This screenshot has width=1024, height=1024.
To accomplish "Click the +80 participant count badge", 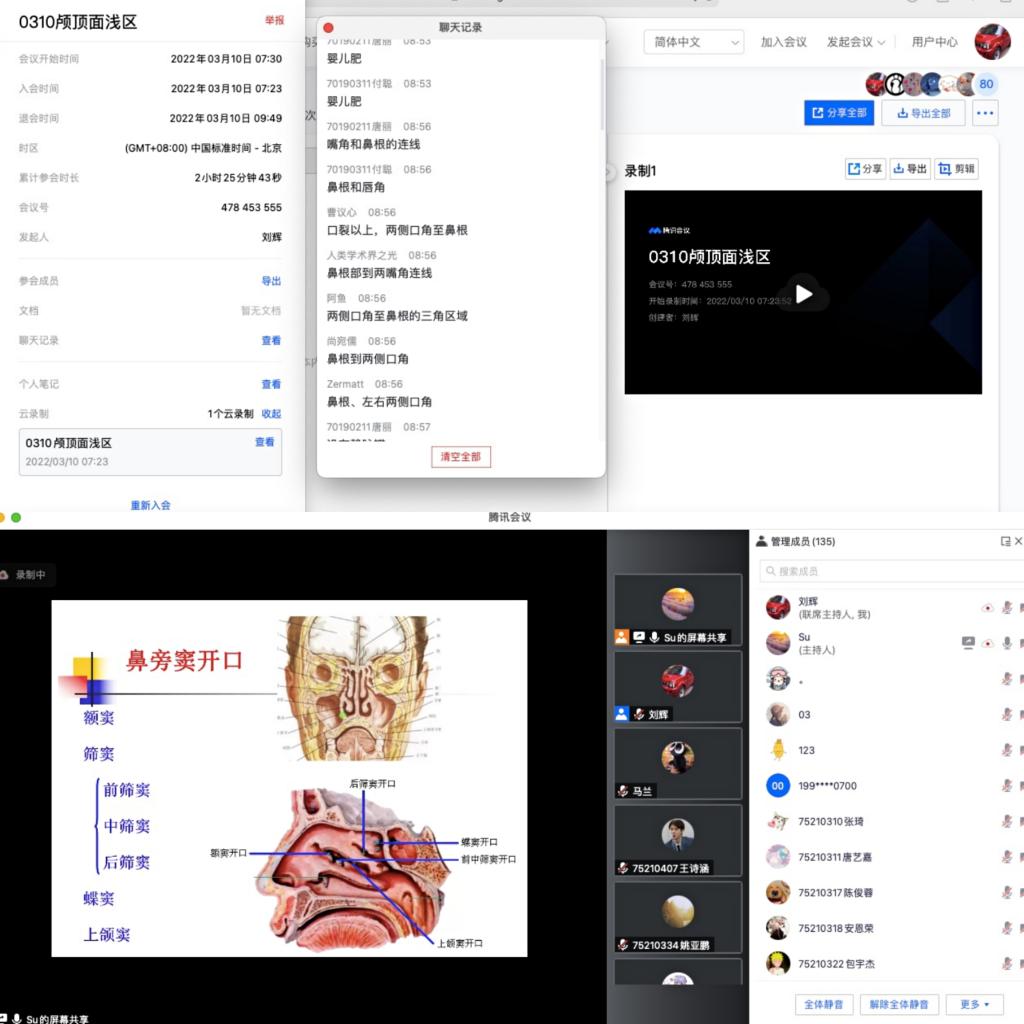I will pyautogui.click(x=986, y=84).
